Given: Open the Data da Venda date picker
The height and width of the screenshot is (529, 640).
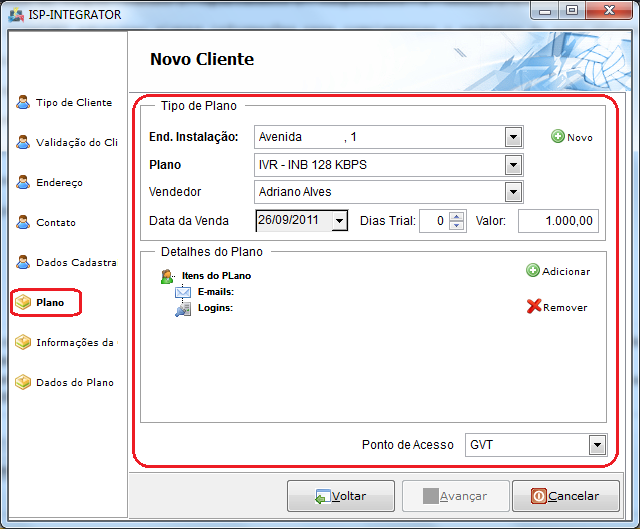Looking at the screenshot, I should [339, 221].
